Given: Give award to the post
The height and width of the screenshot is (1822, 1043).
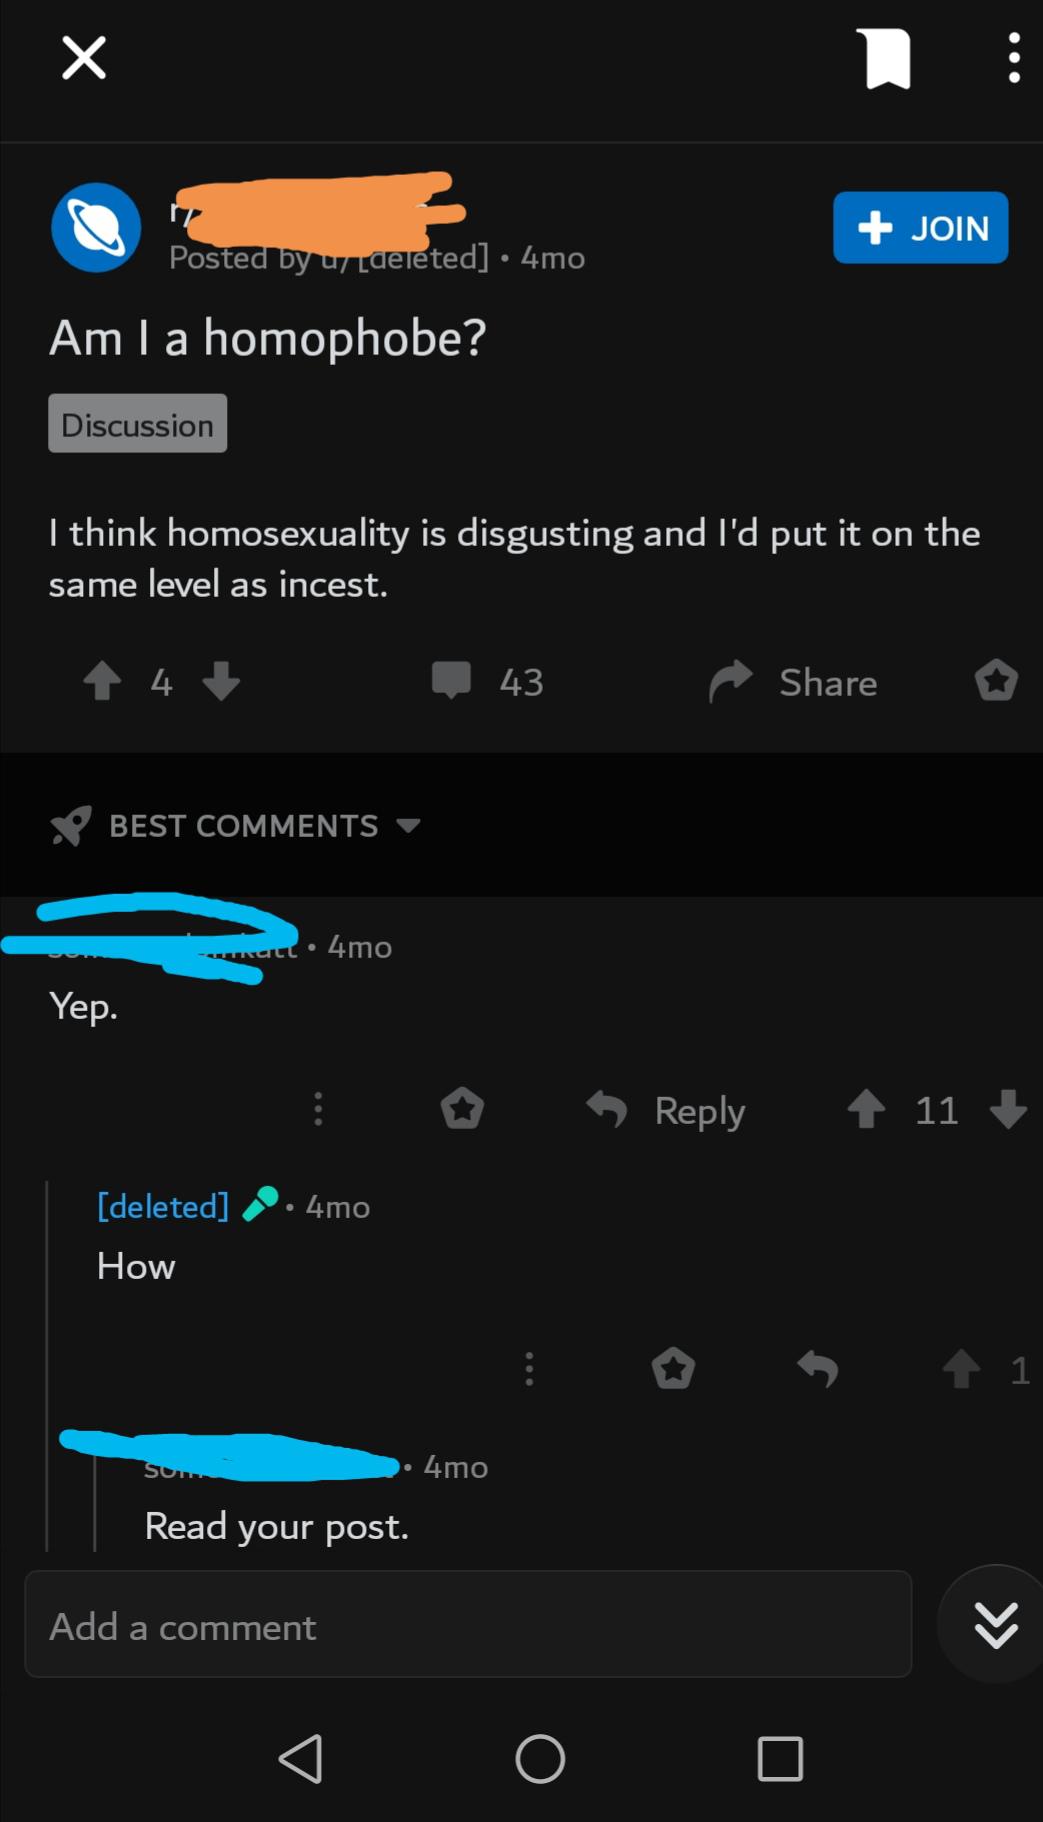Looking at the screenshot, I should pos(996,681).
